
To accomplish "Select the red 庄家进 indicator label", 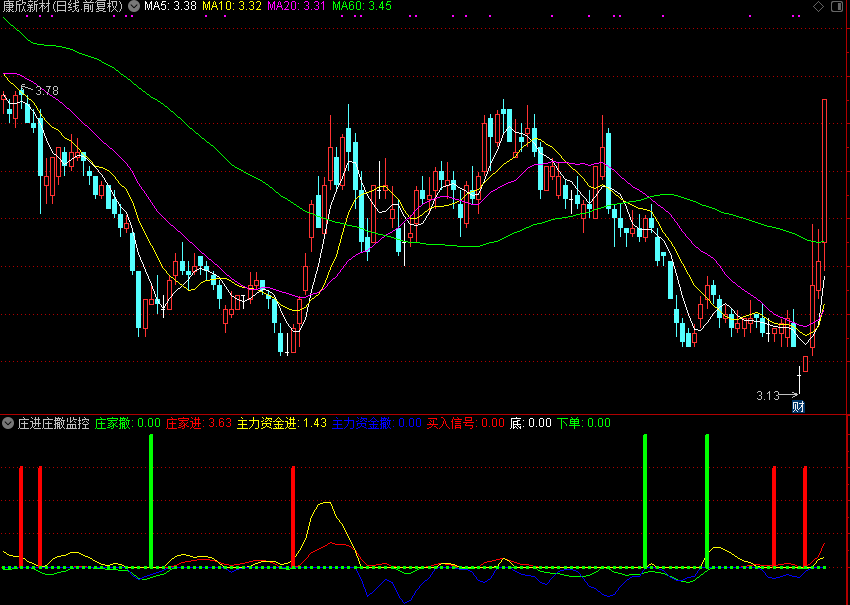I will (198, 423).
